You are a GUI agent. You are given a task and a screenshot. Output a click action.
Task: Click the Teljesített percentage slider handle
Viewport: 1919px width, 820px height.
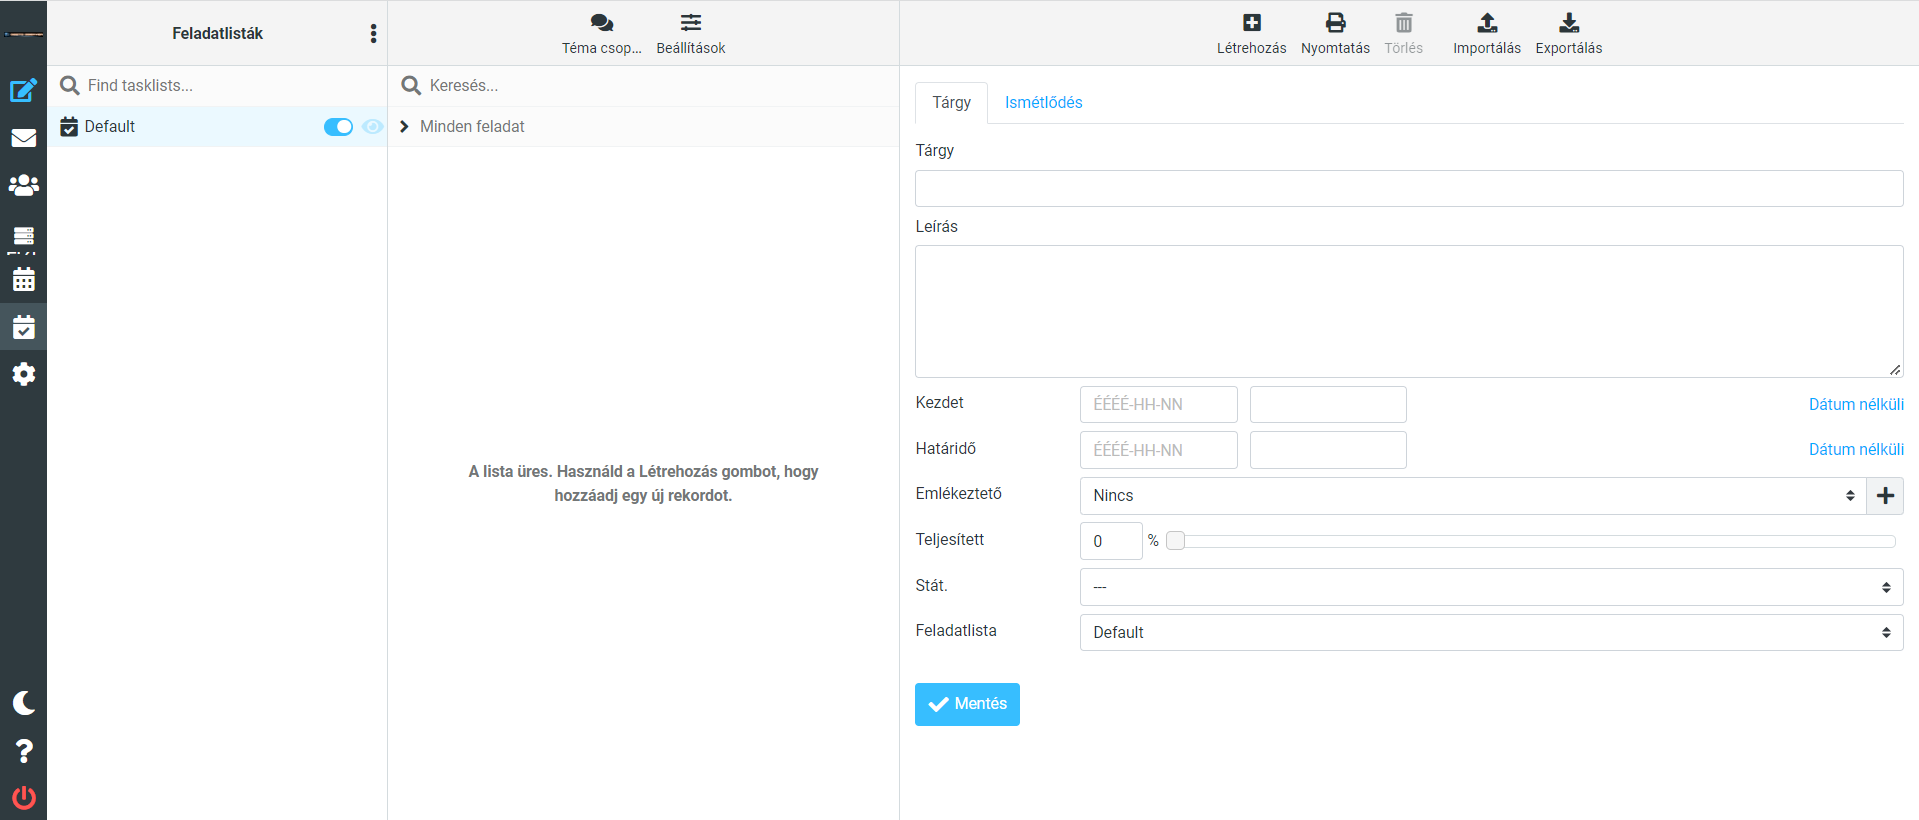click(x=1176, y=541)
